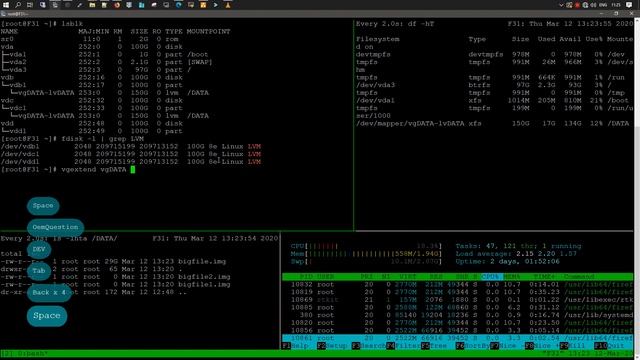Click F1 Help in htop footer

296,346
